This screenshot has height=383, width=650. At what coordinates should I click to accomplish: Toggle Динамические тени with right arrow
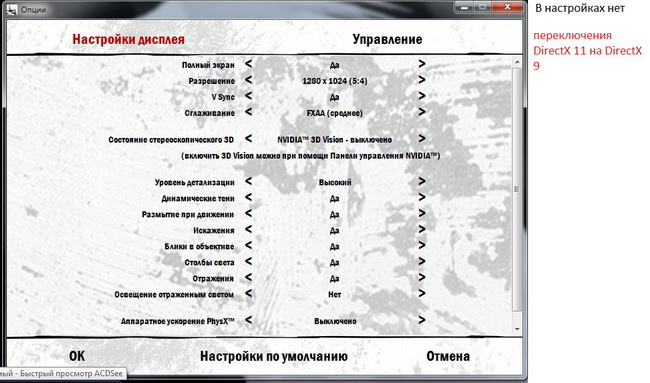422,197
